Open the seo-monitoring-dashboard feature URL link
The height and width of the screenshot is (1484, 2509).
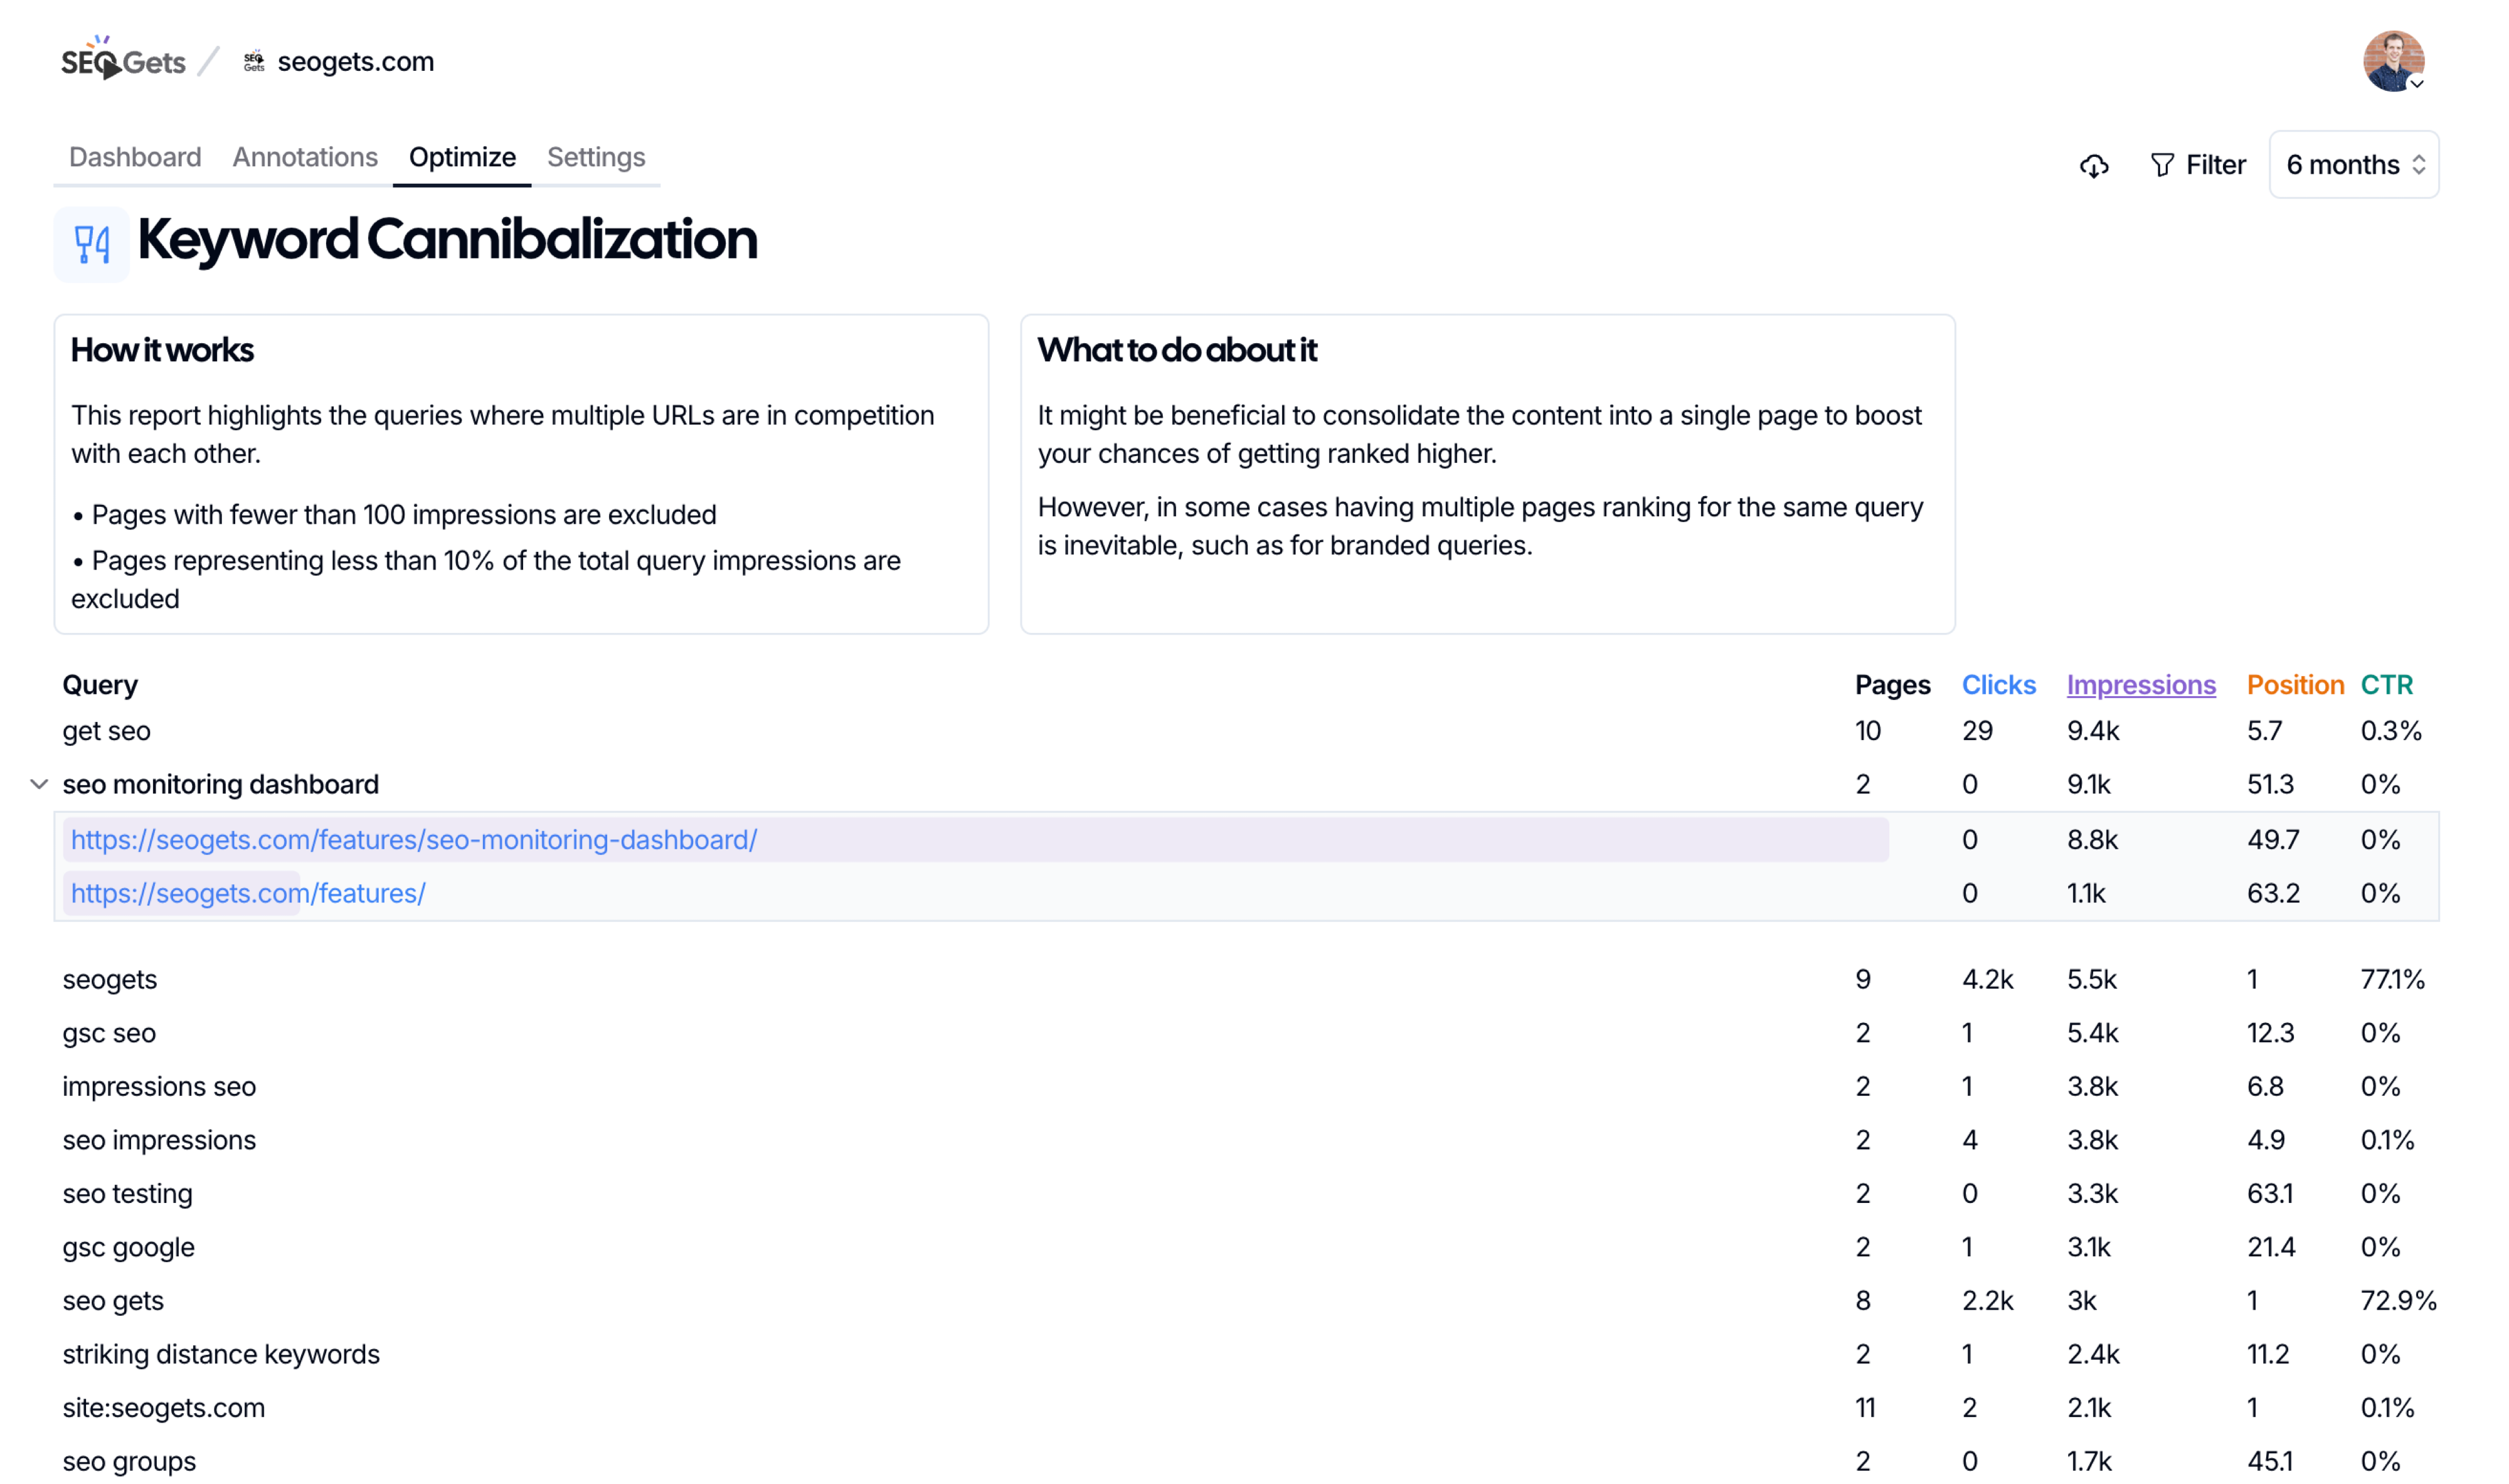414,840
